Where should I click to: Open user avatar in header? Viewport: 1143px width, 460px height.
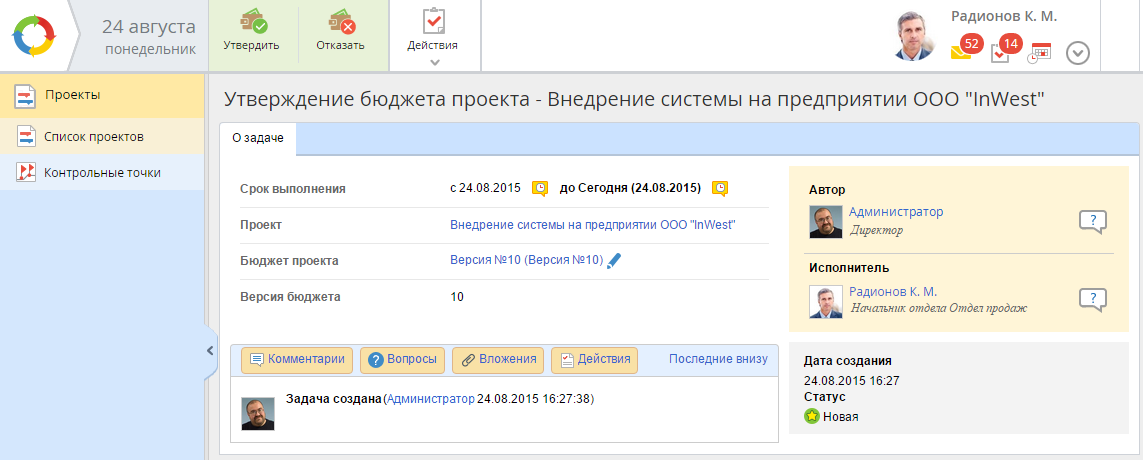pos(914,36)
